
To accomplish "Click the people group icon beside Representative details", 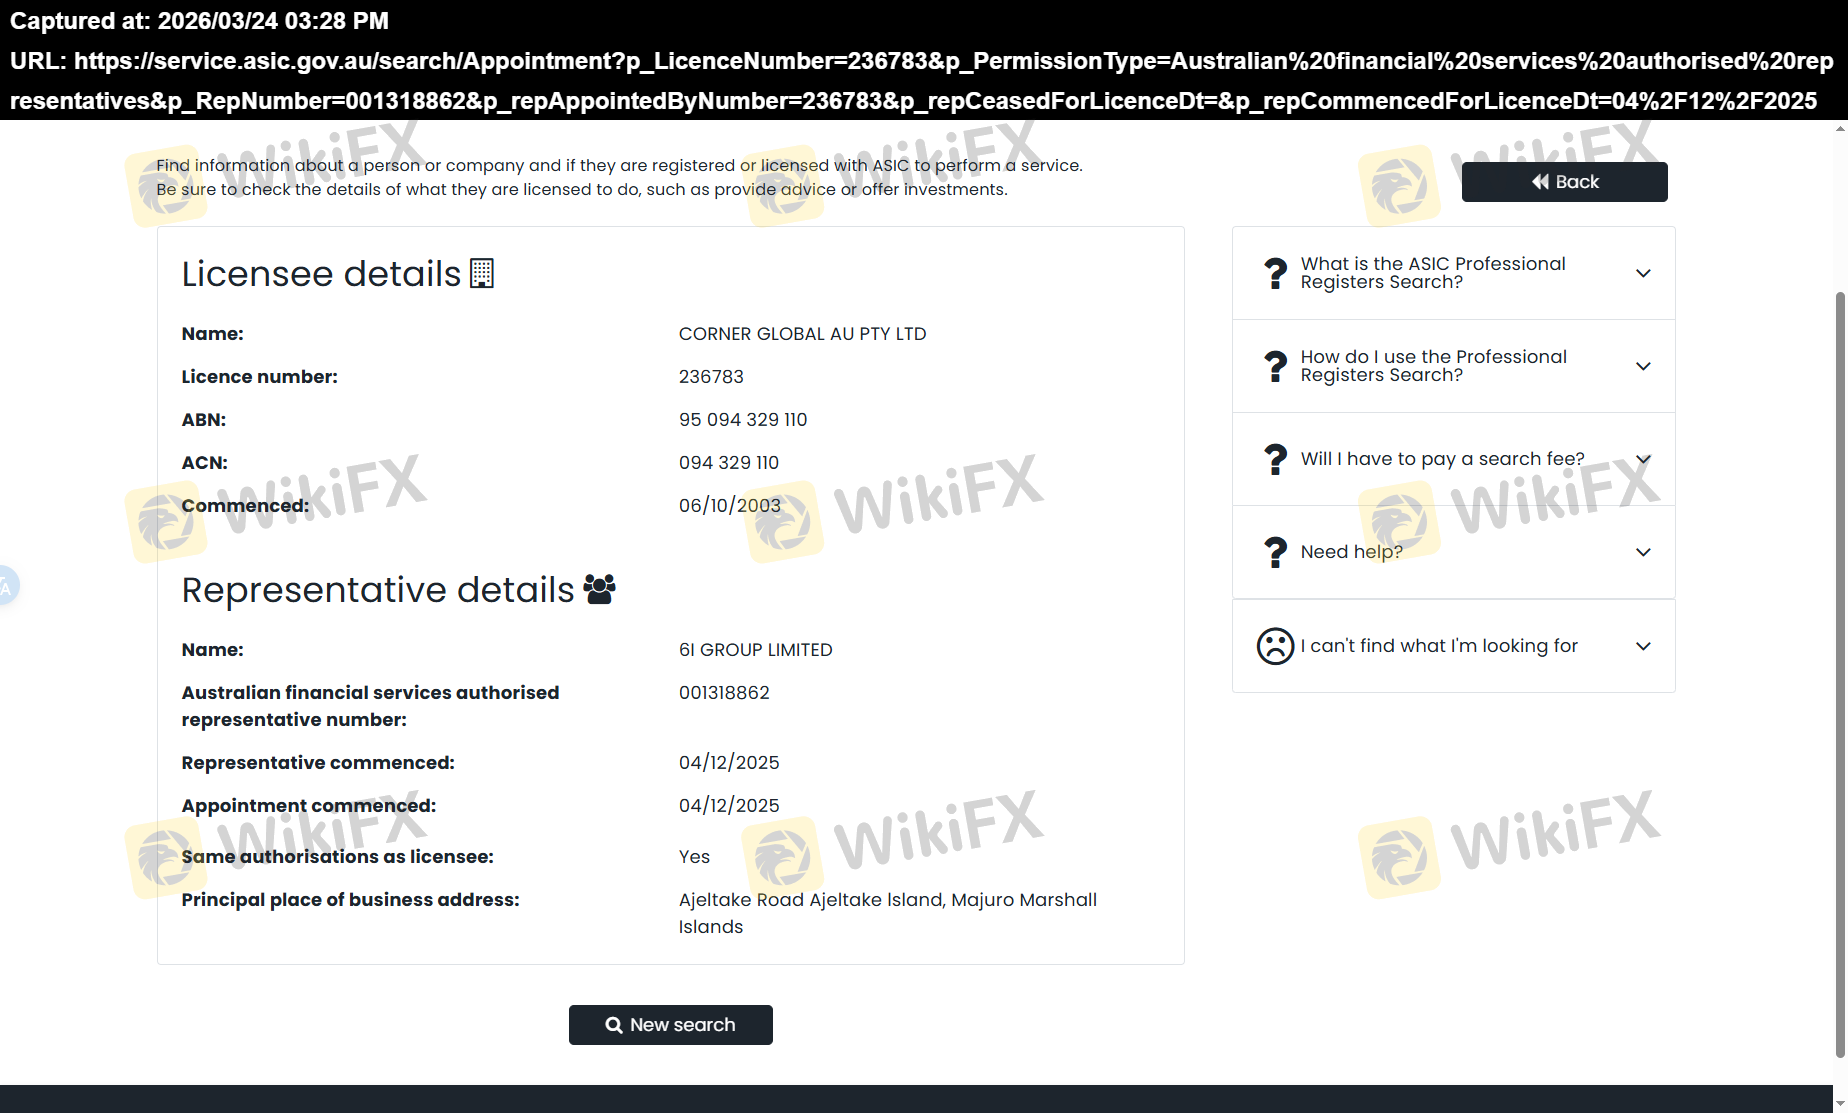I will pos(599,590).
